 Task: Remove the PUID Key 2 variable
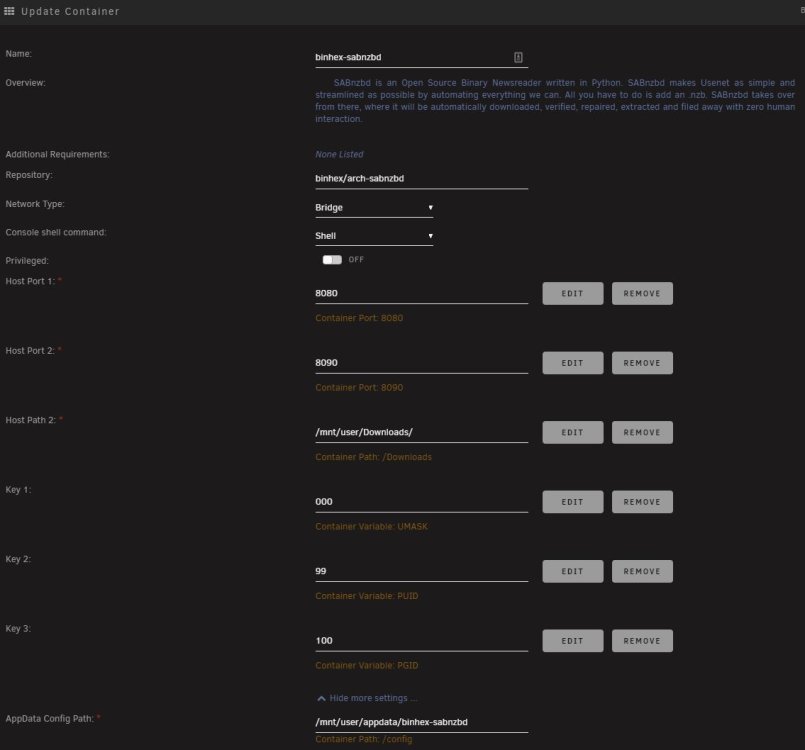pyautogui.click(x=642, y=571)
